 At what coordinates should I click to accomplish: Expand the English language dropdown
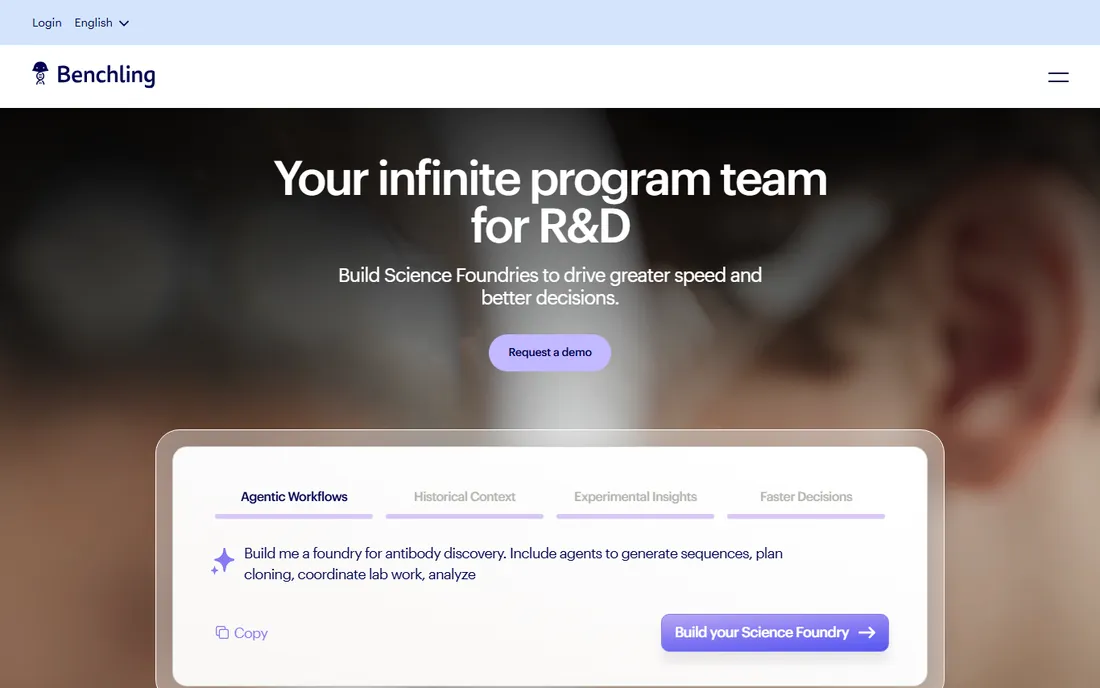[102, 22]
